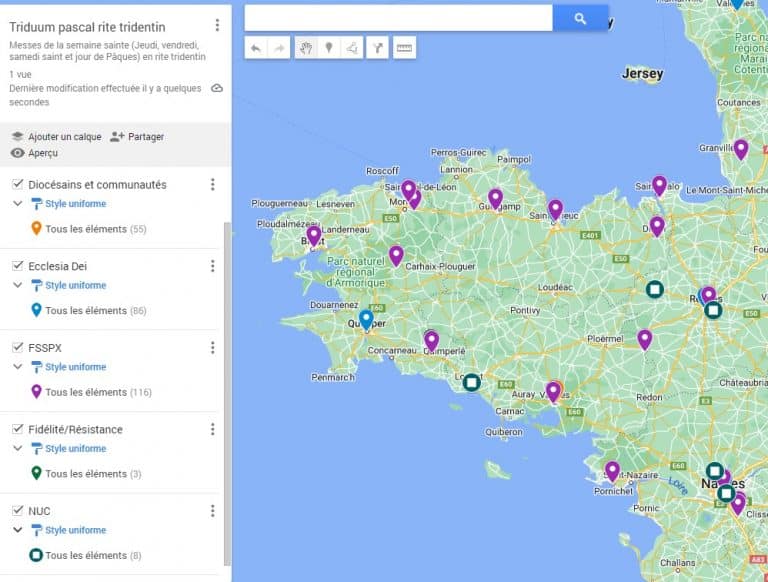Collapse FSSPX layer chevron
The width and height of the screenshot is (768, 582).
click(x=18, y=366)
